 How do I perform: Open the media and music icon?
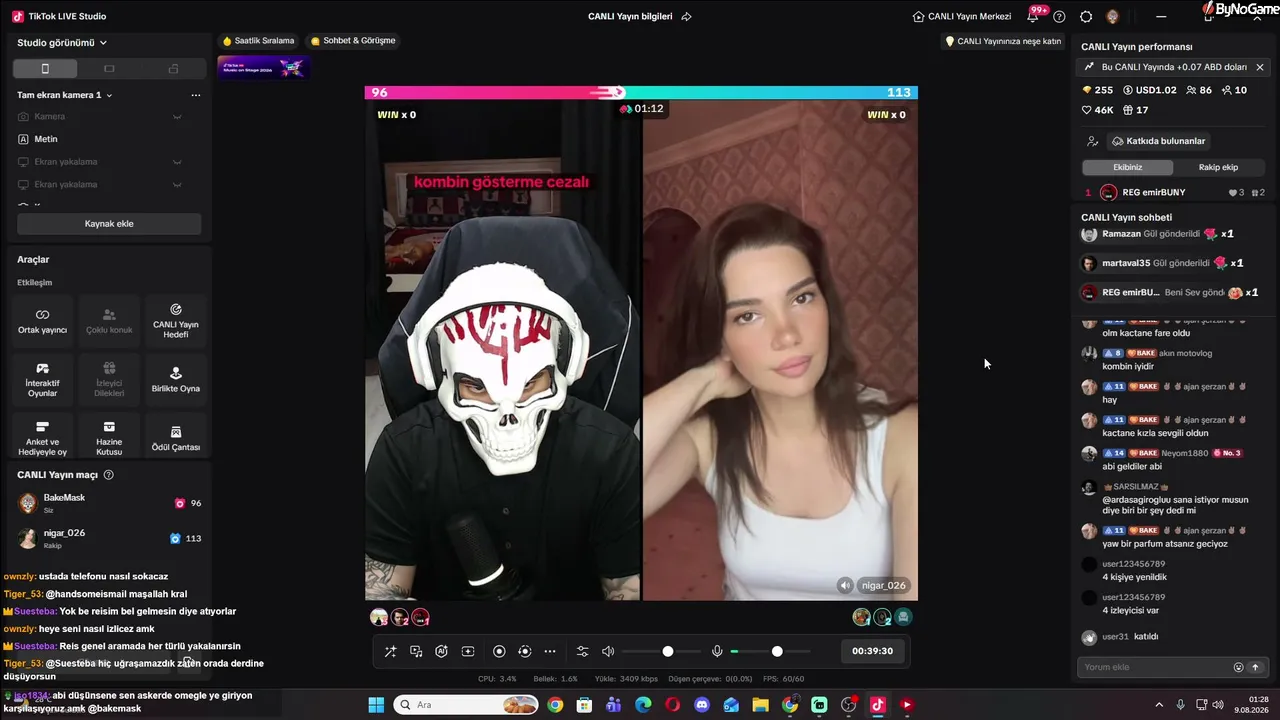(x=416, y=651)
